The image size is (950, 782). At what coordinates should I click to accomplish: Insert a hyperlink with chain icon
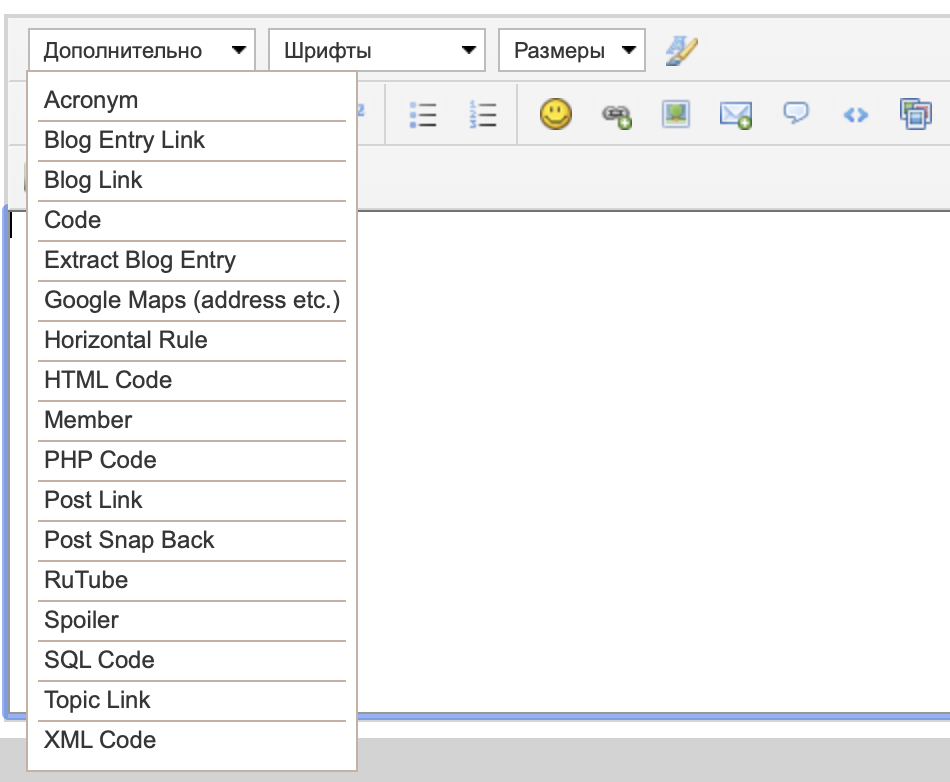pos(617,115)
